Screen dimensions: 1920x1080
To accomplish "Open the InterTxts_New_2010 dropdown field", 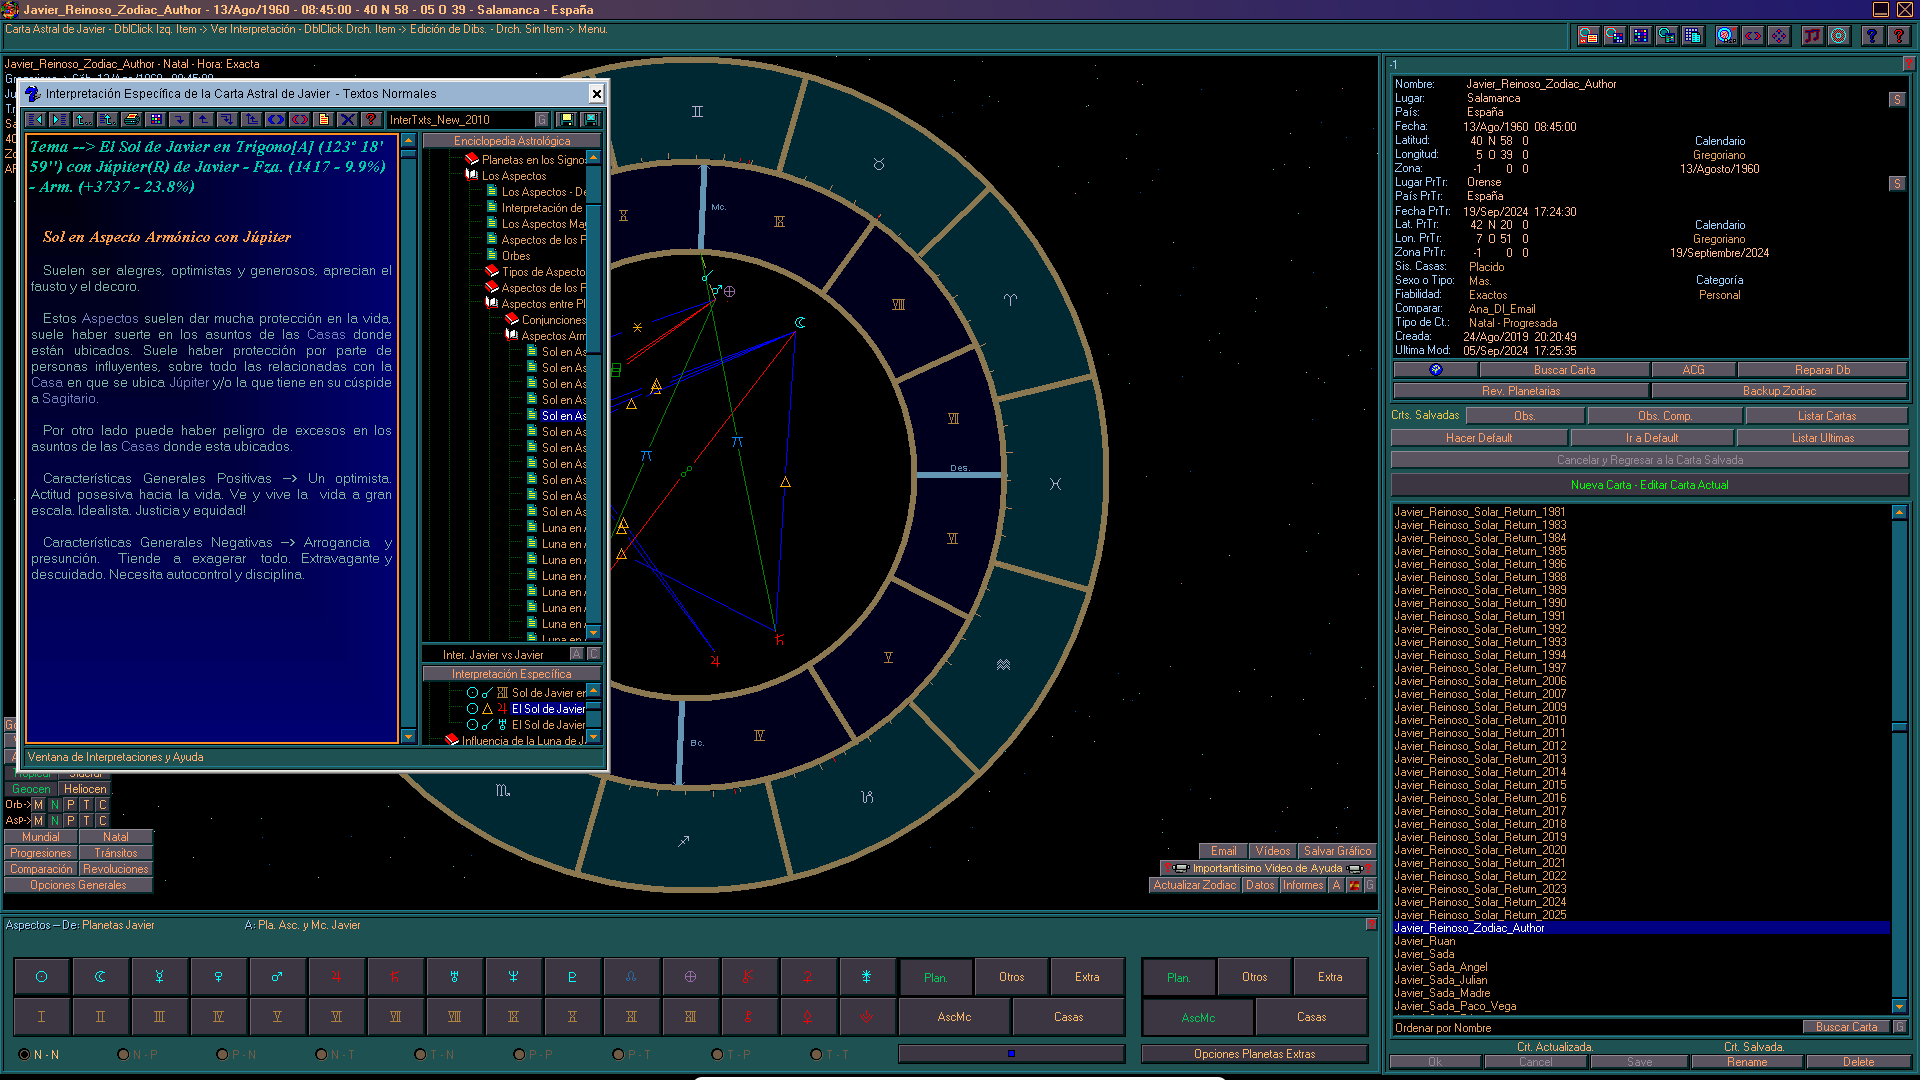I will [460, 119].
